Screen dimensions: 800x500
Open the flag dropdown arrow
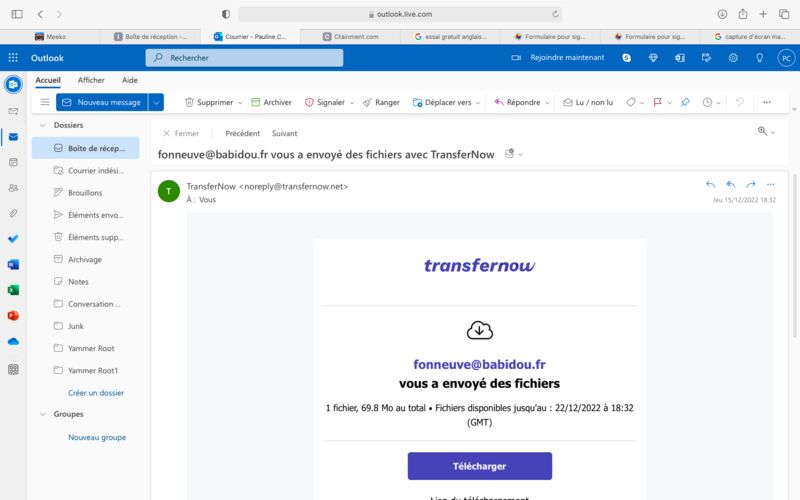[x=669, y=103]
